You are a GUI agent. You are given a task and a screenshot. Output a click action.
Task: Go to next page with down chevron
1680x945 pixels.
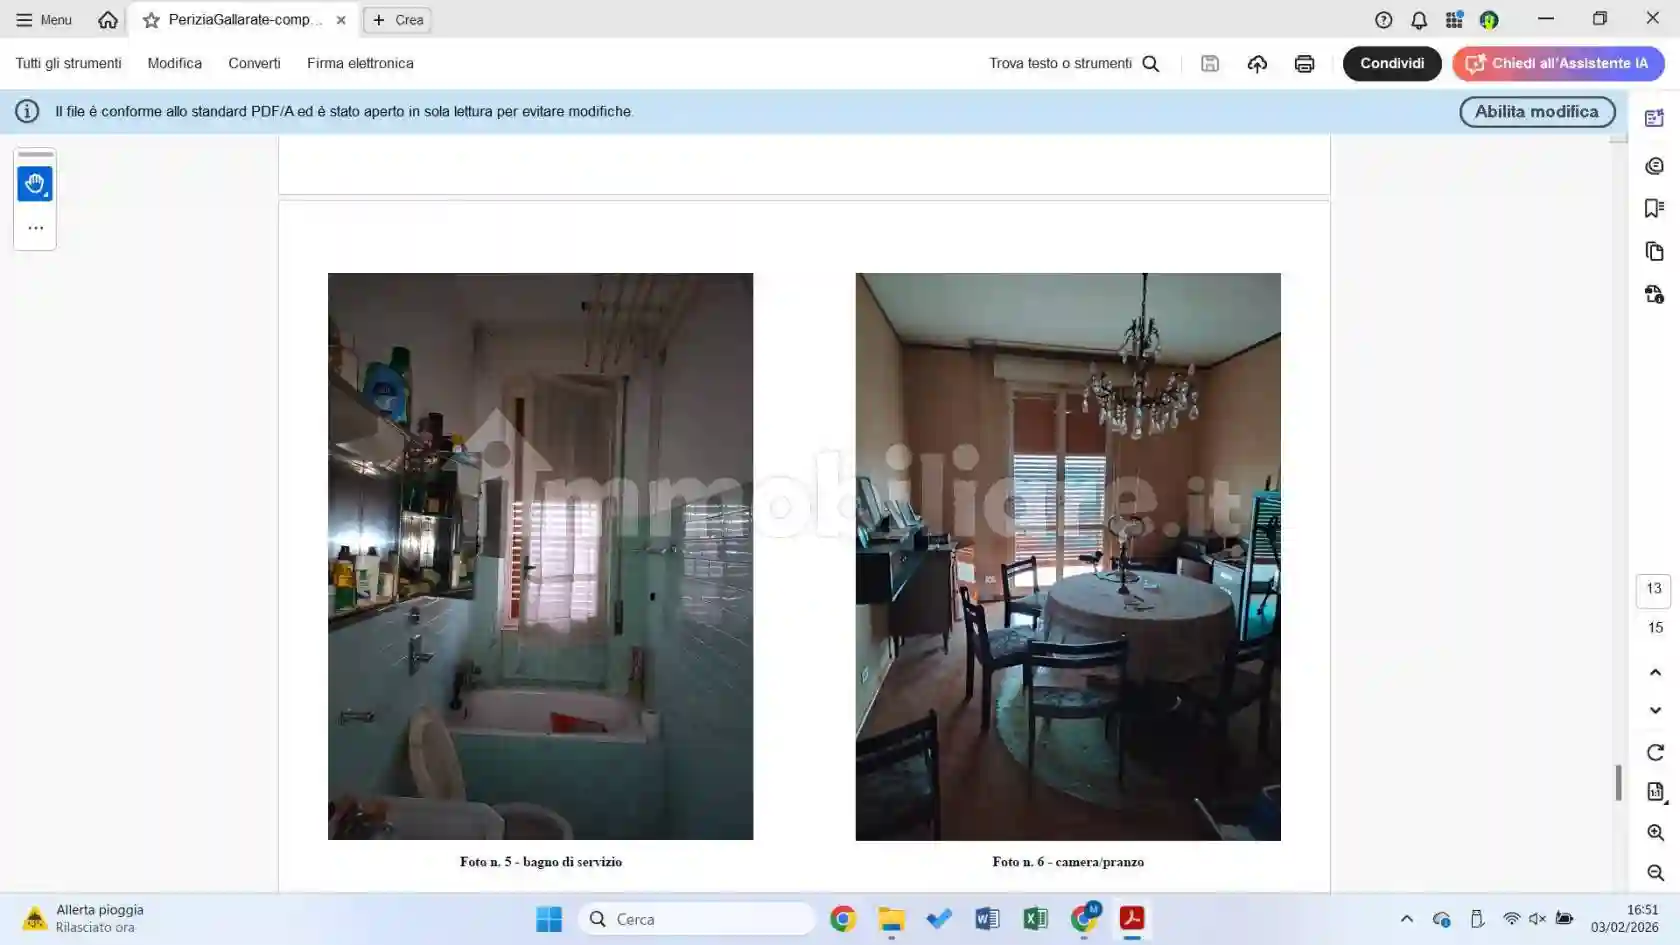tap(1655, 710)
